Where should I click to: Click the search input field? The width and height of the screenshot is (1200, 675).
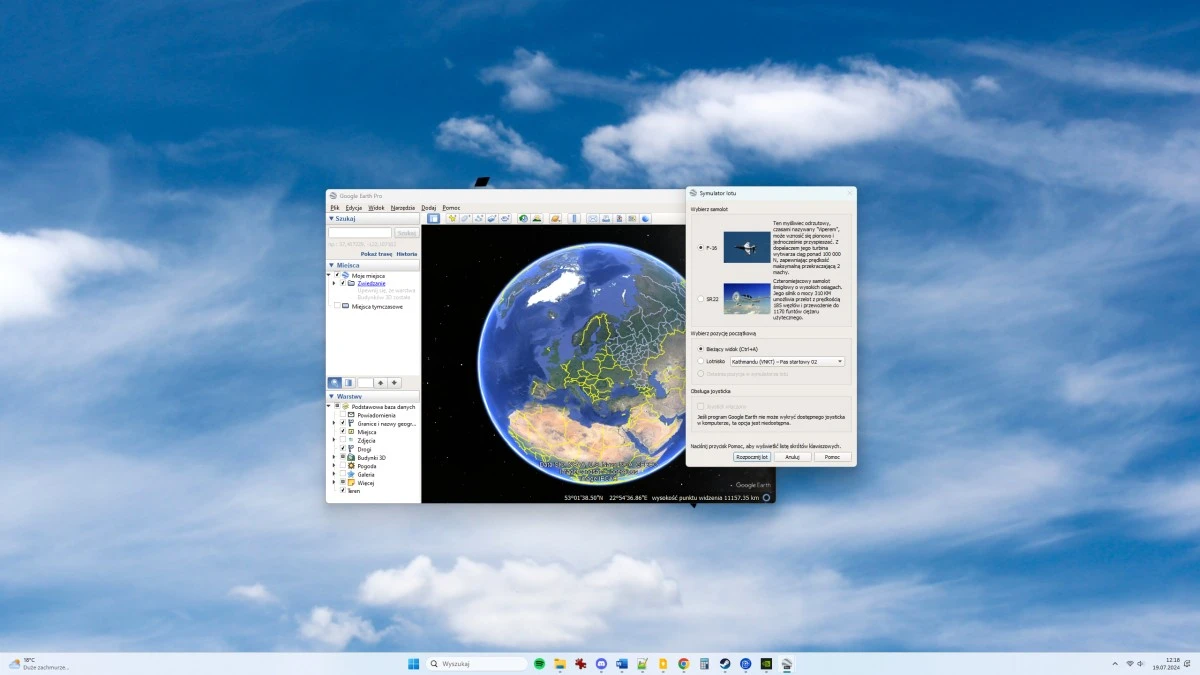click(360, 232)
